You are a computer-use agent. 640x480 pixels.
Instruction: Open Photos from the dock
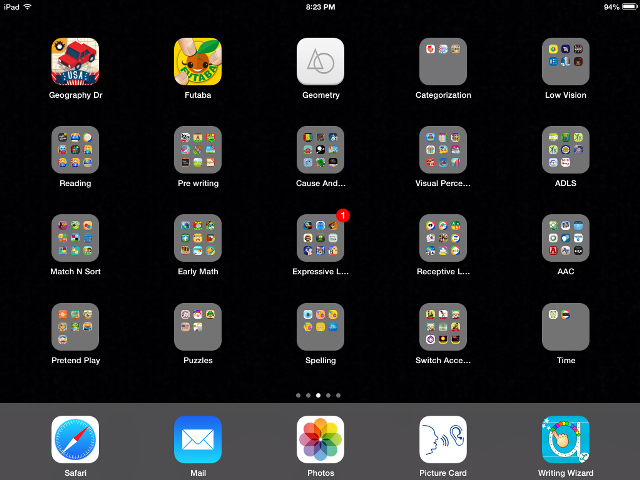[320, 440]
